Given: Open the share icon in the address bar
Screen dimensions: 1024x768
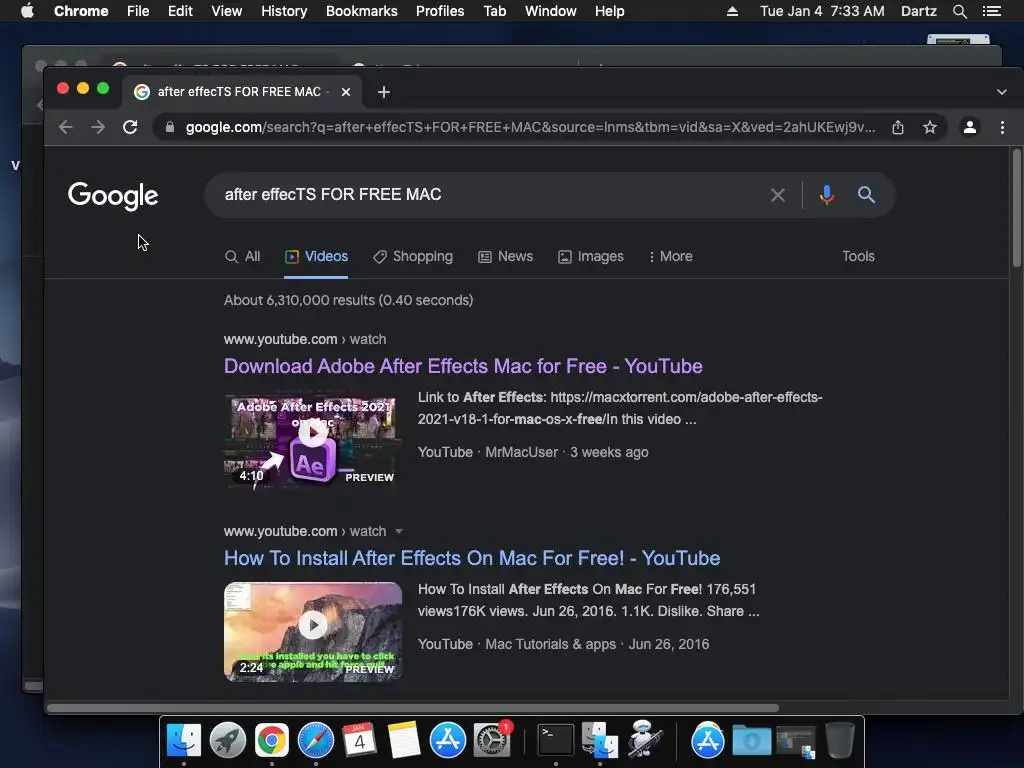Looking at the screenshot, I should 898,127.
